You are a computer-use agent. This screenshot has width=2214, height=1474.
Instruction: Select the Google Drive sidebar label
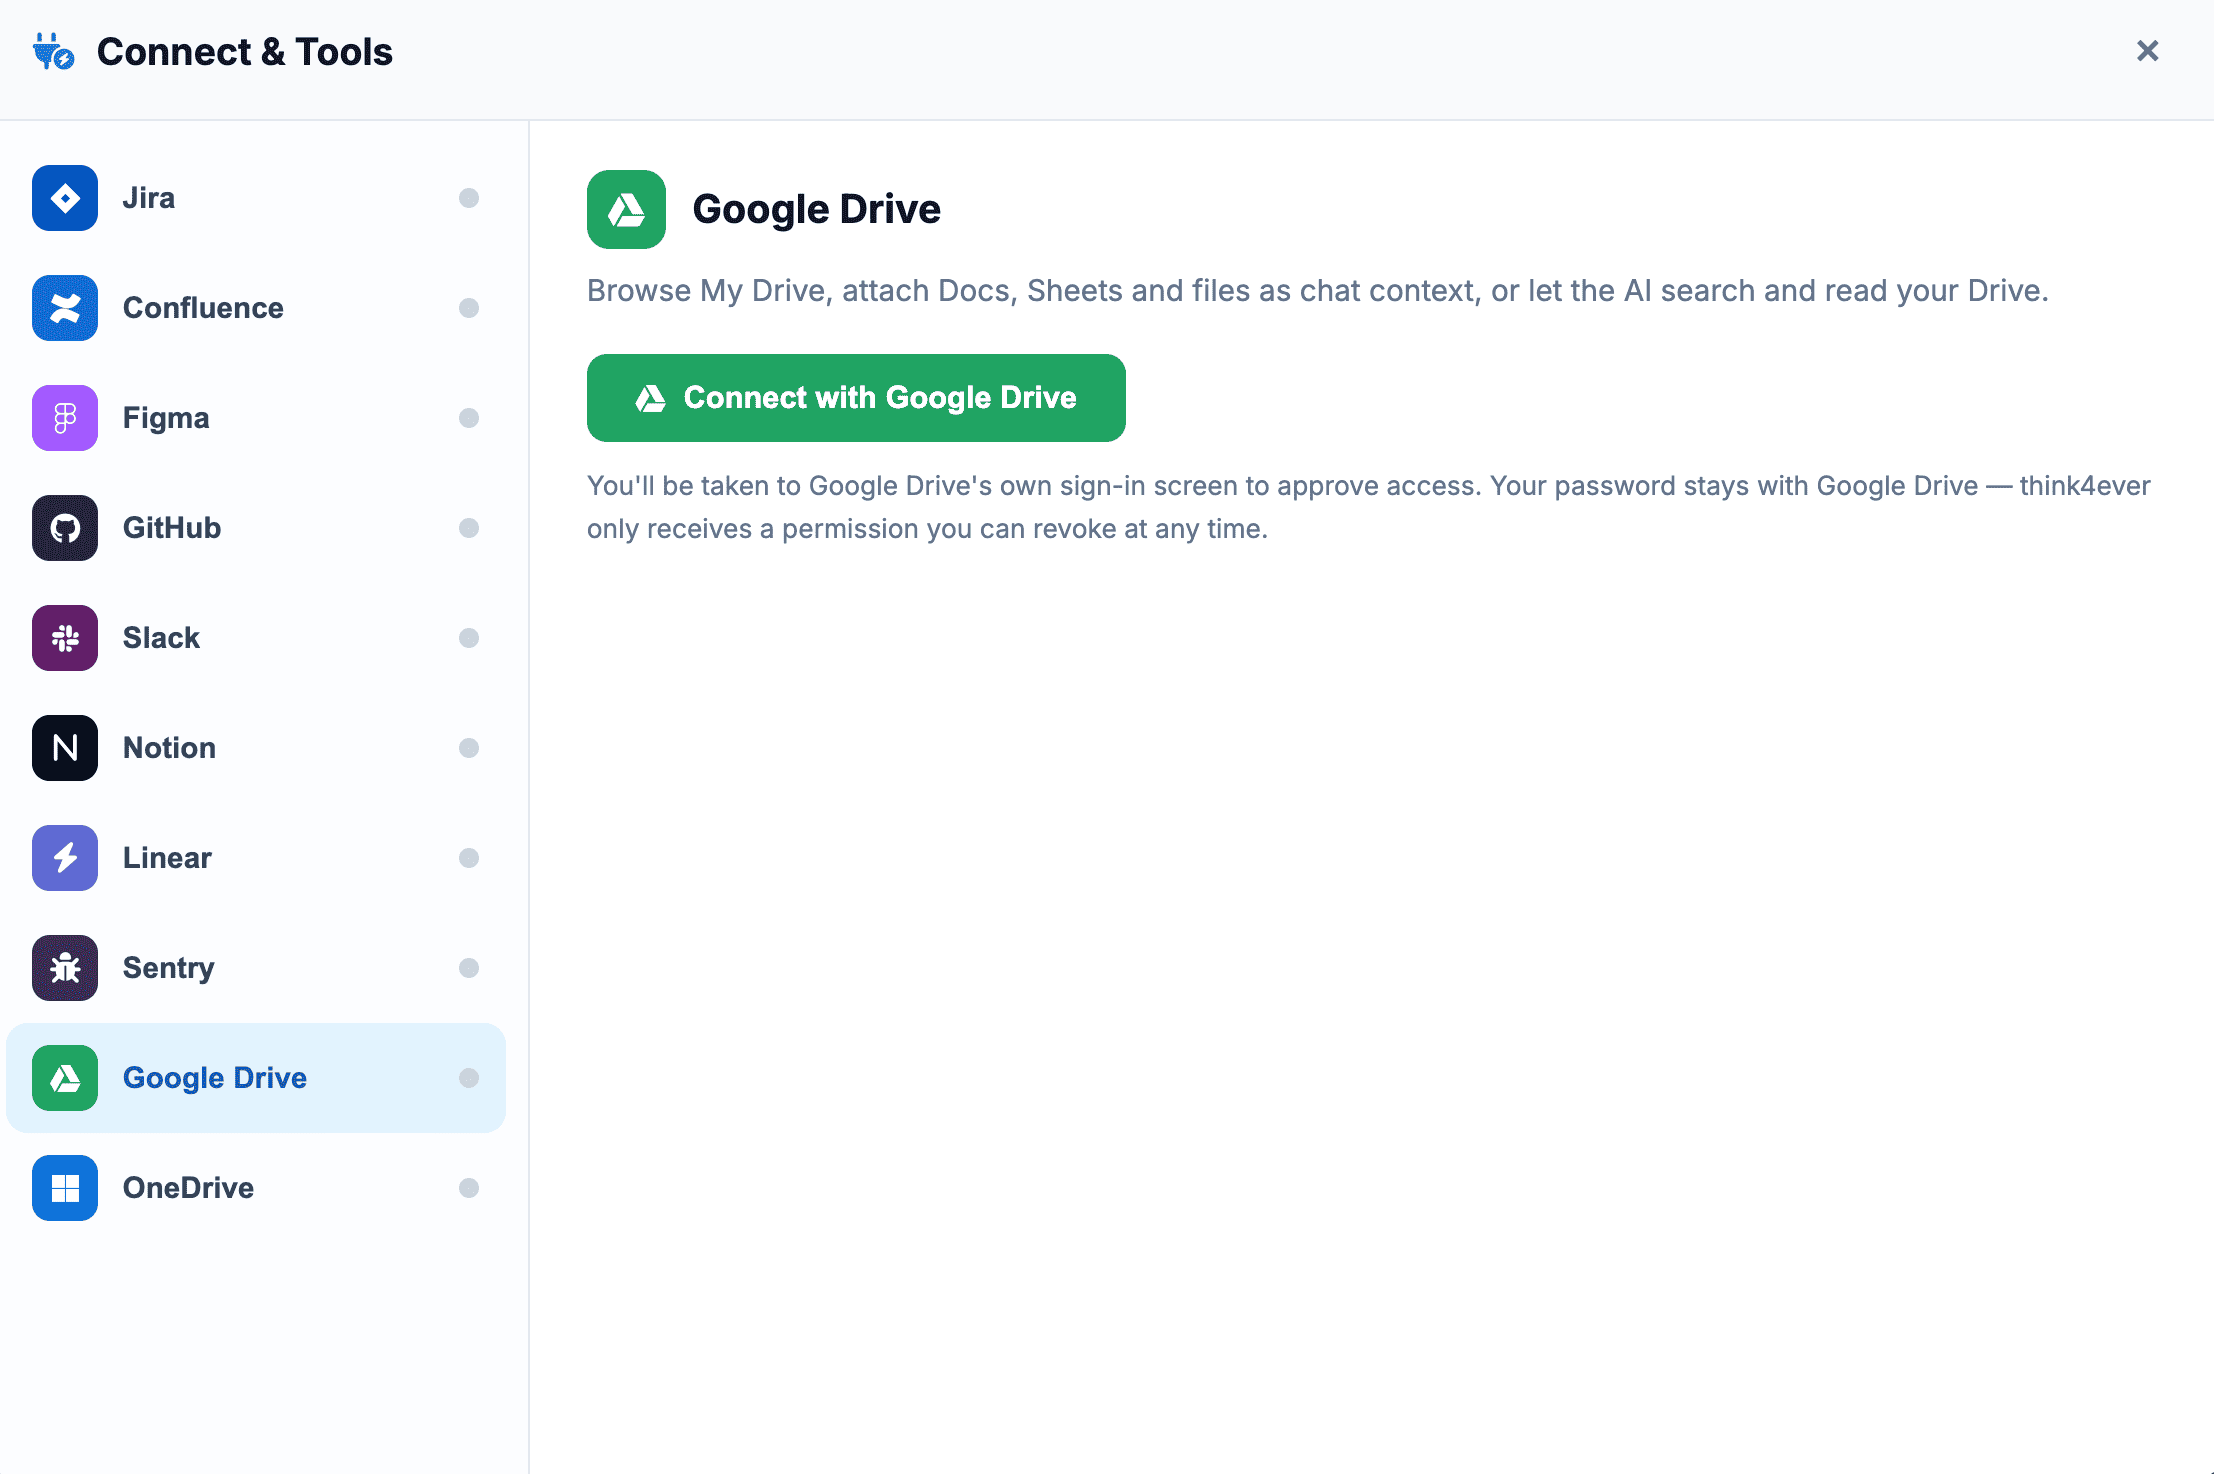[215, 1078]
